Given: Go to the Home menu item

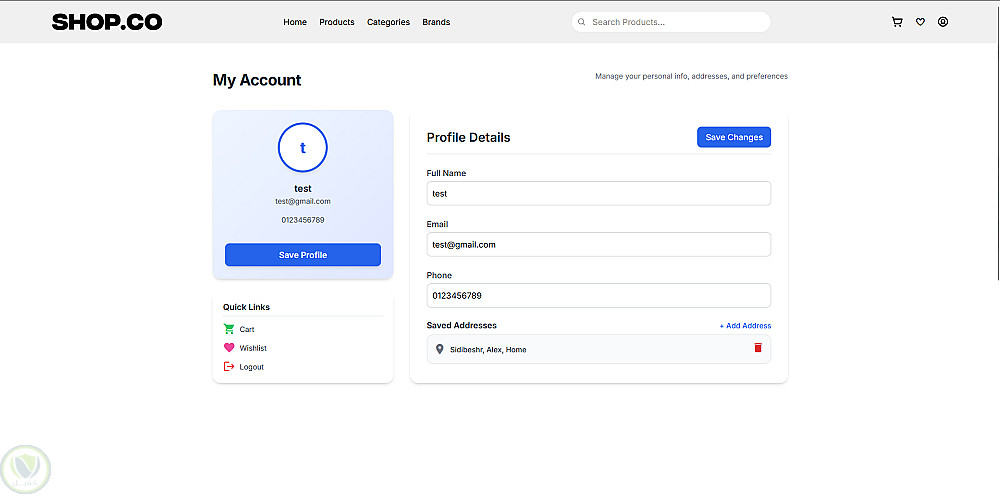Looking at the screenshot, I should 295,22.
